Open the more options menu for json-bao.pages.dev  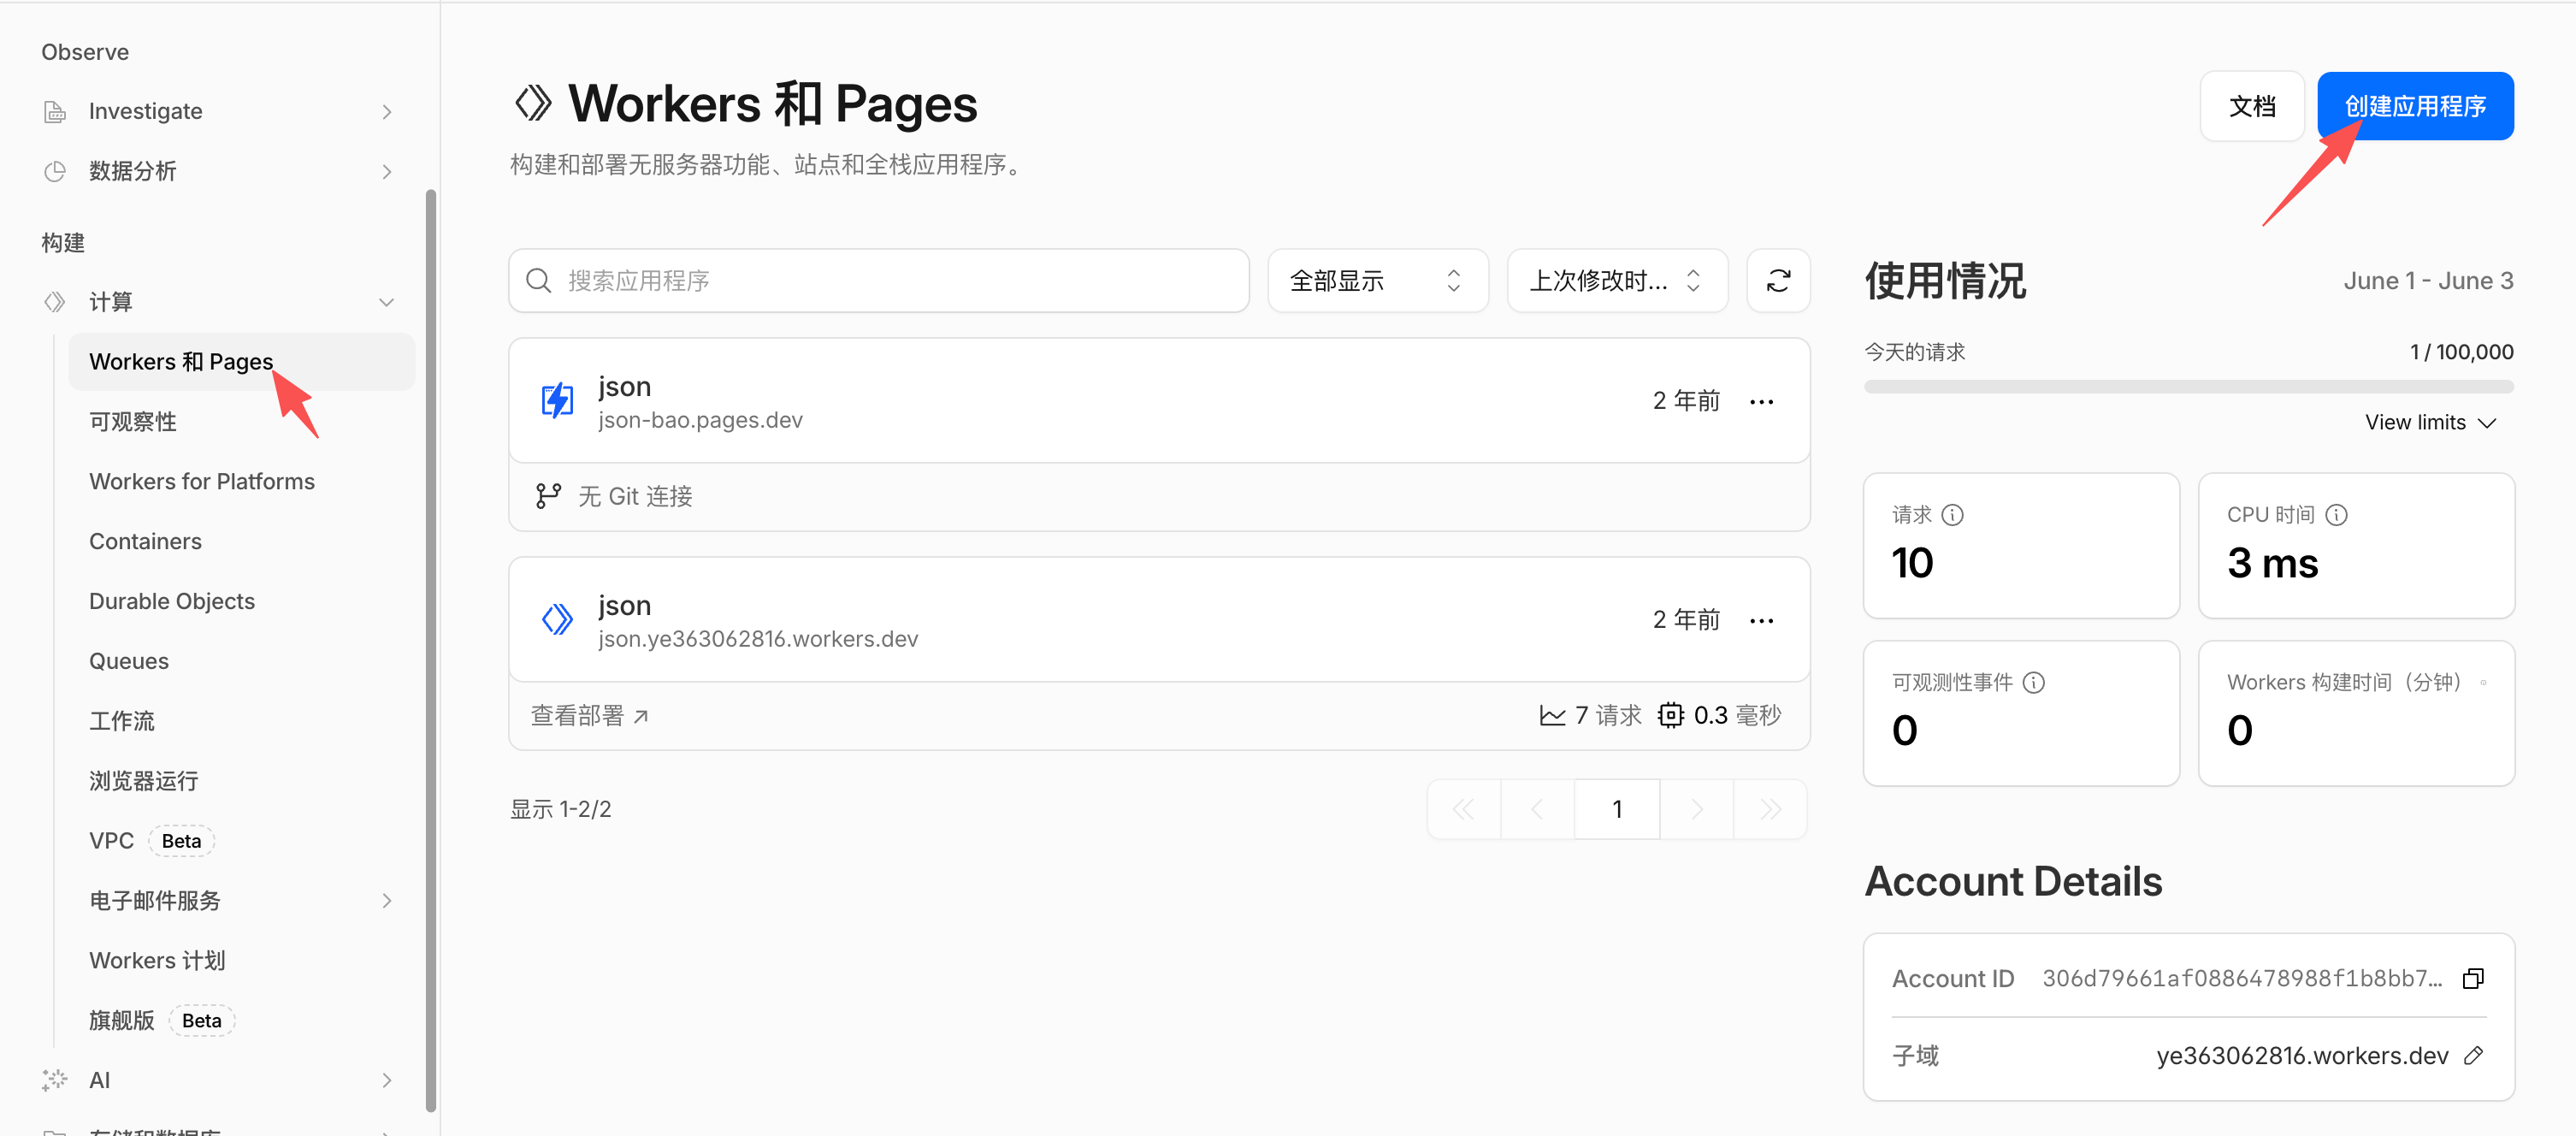(x=1761, y=401)
